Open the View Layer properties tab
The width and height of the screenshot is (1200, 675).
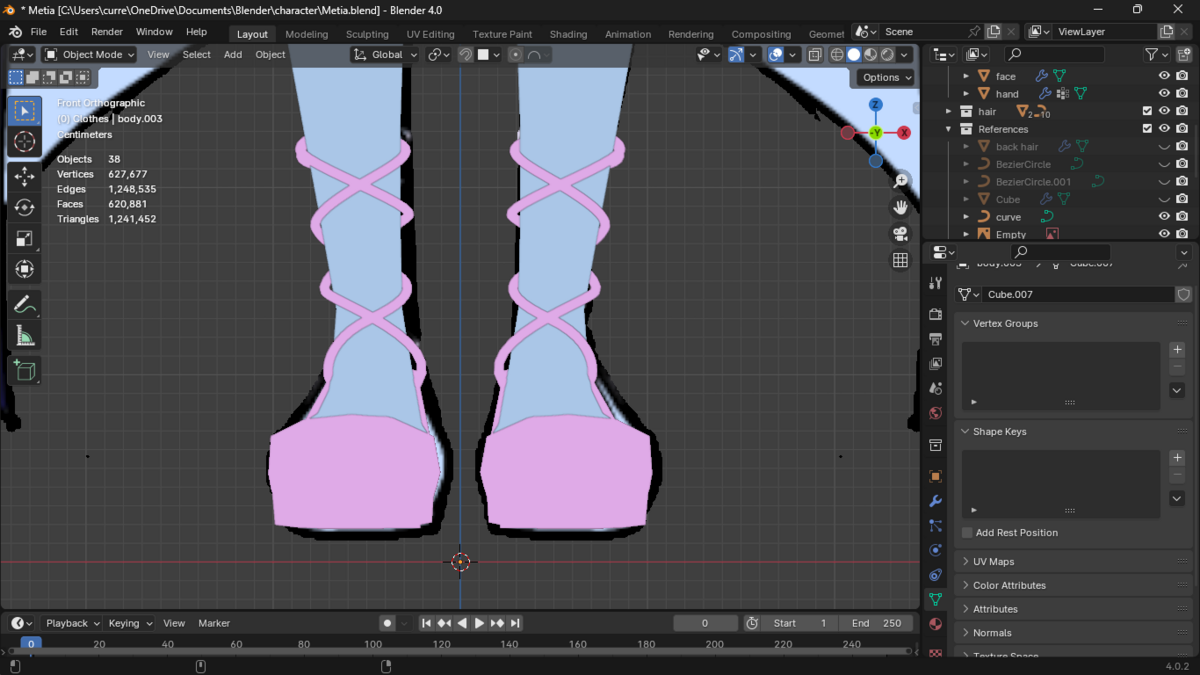tap(935, 364)
